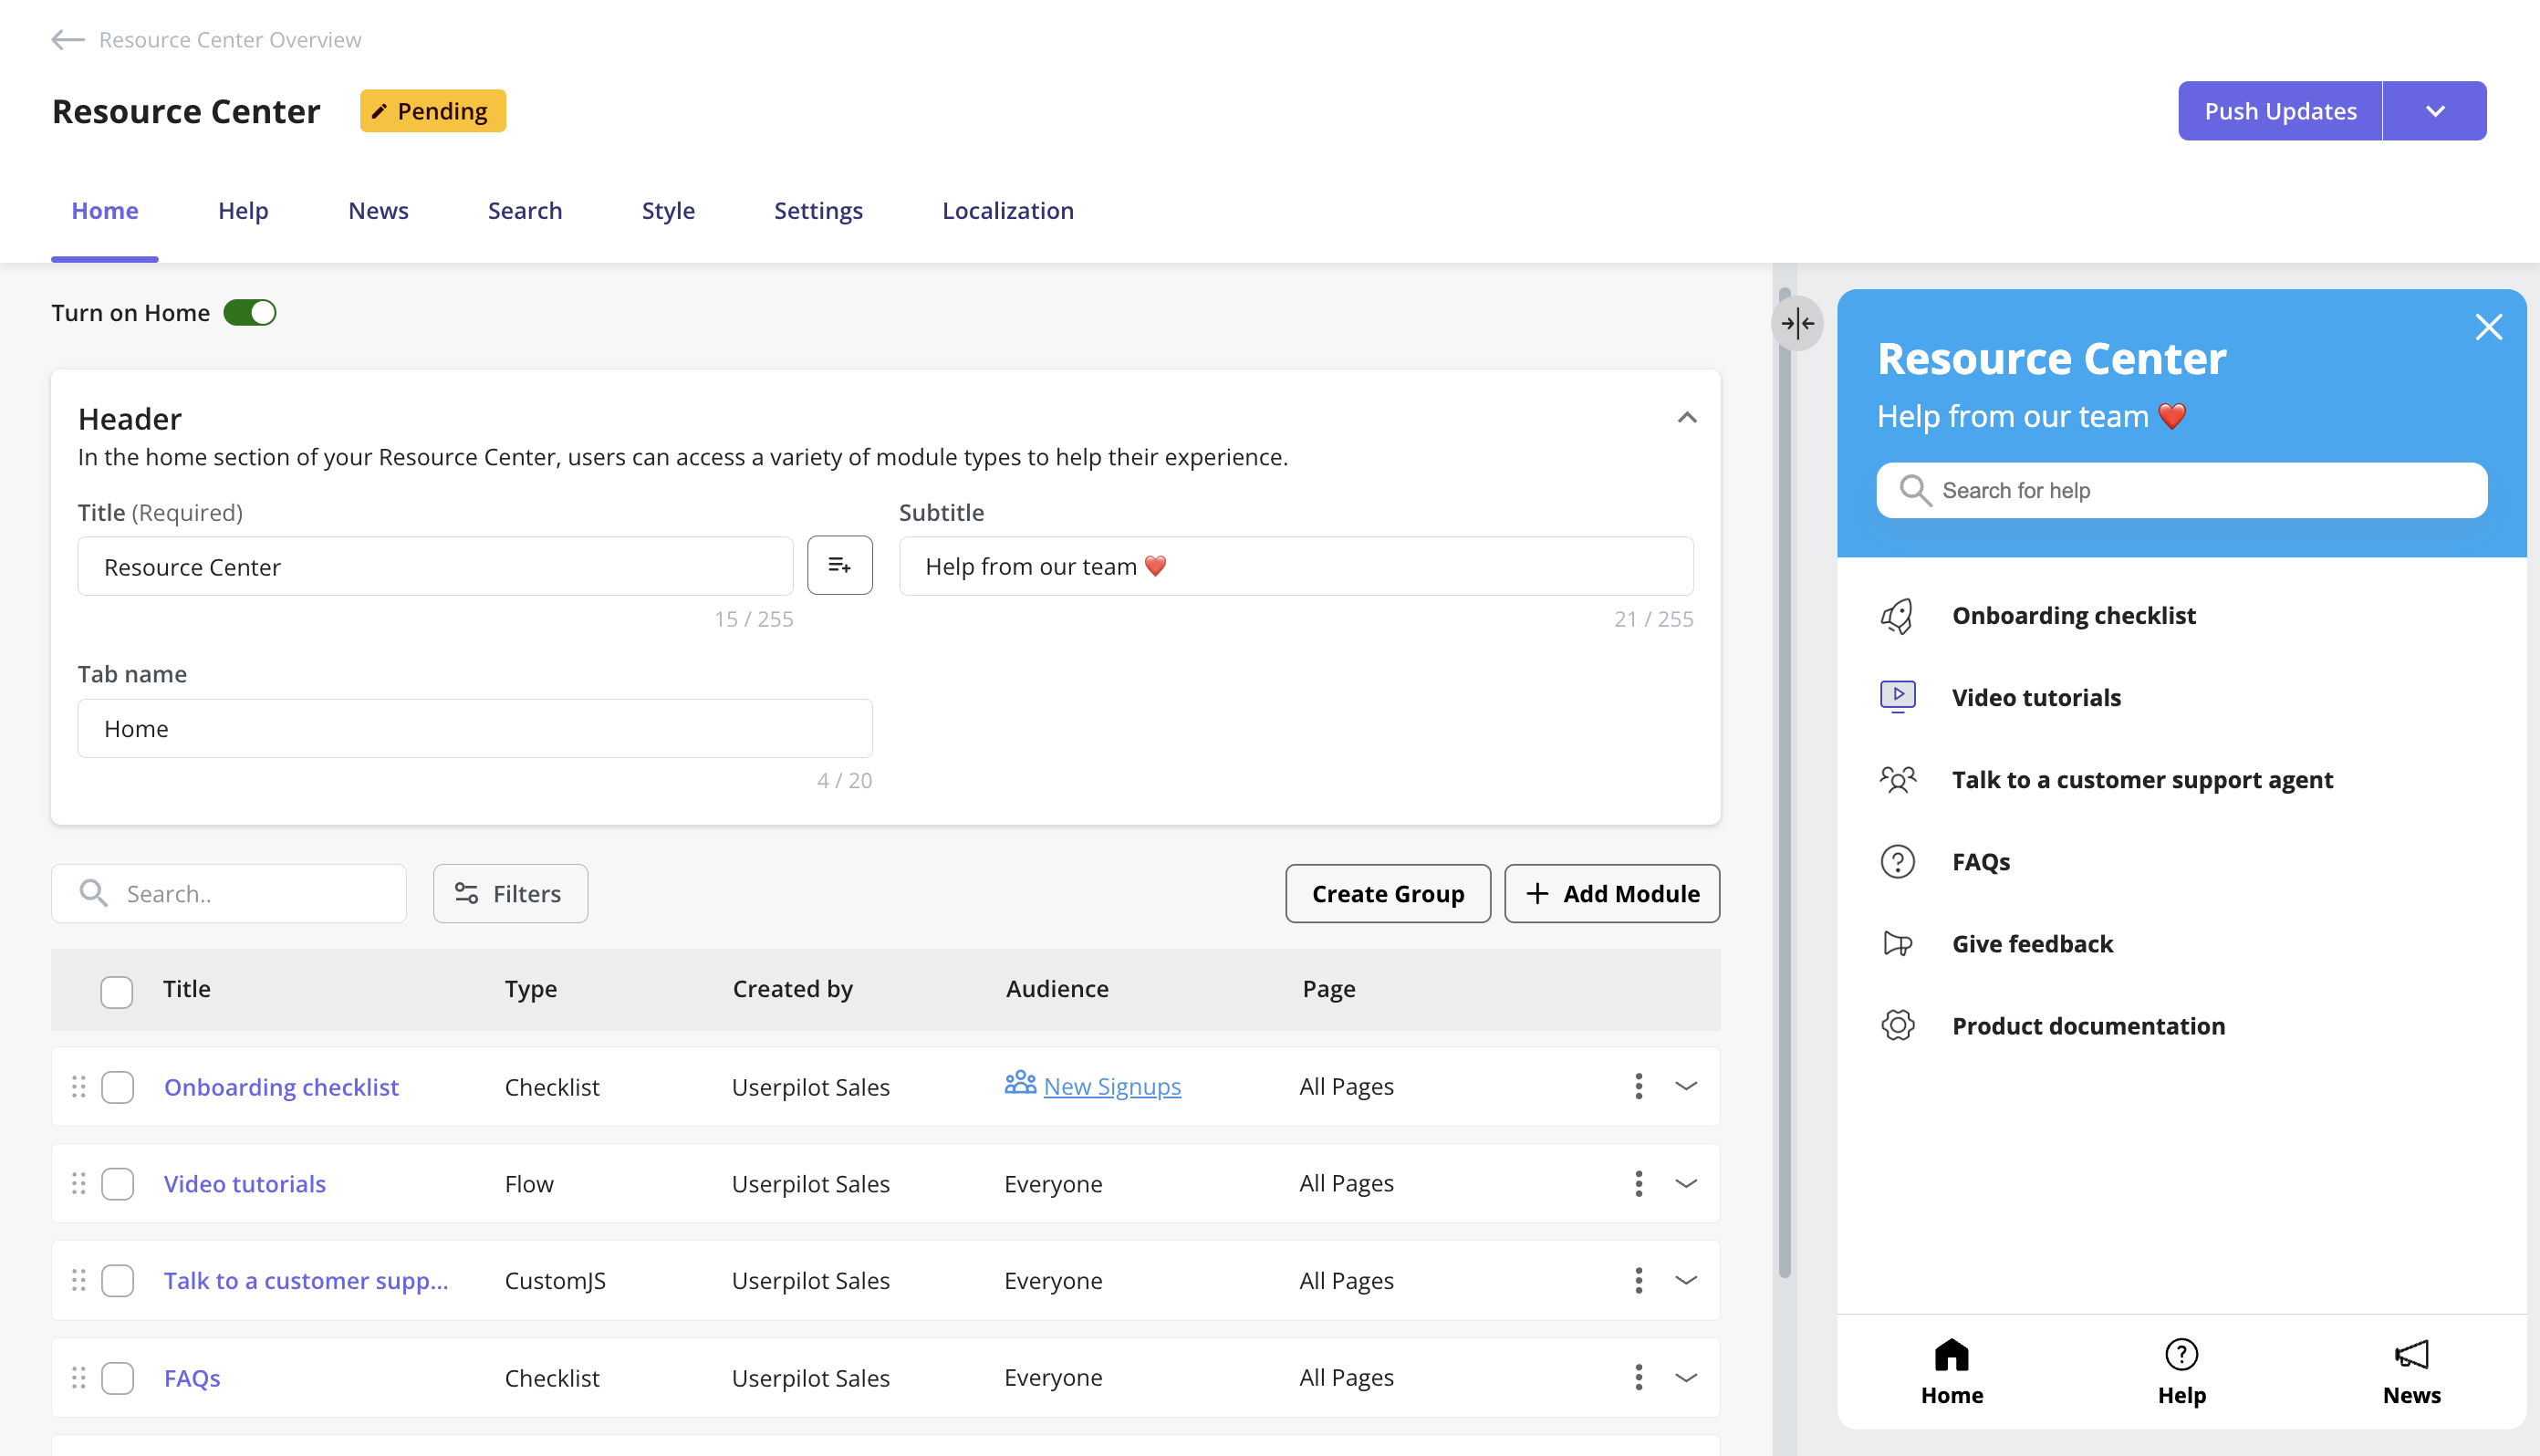The height and width of the screenshot is (1456, 2540).
Task: Click the product documentation gear icon
Action: click(1900, 1025)
